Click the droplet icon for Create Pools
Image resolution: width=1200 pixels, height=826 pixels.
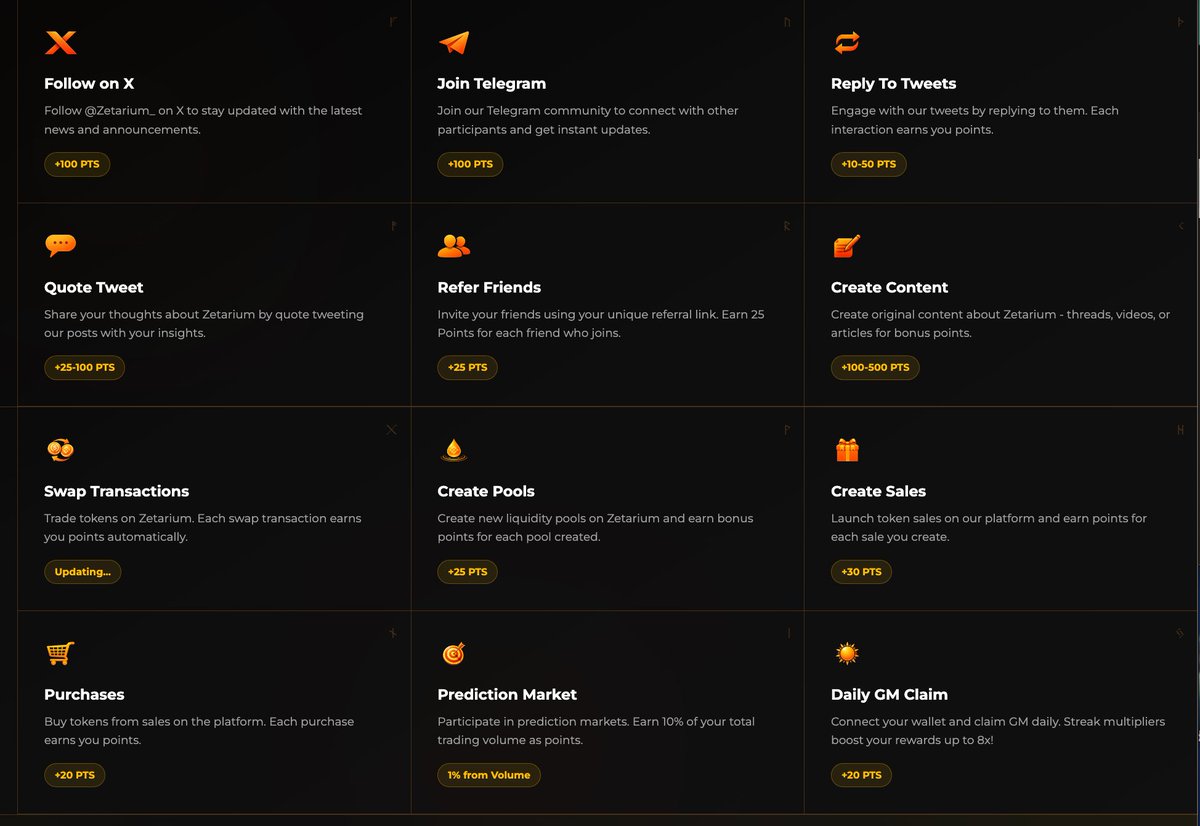(454, 450)
